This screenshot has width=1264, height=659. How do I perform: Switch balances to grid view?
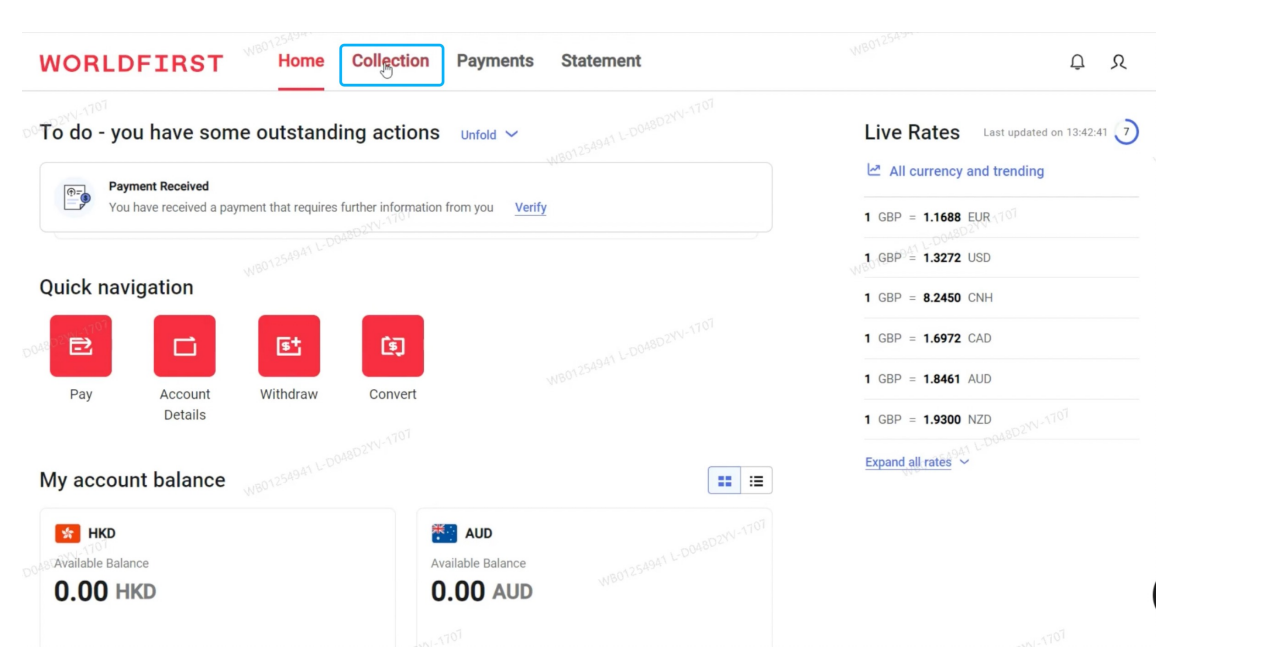724,481
